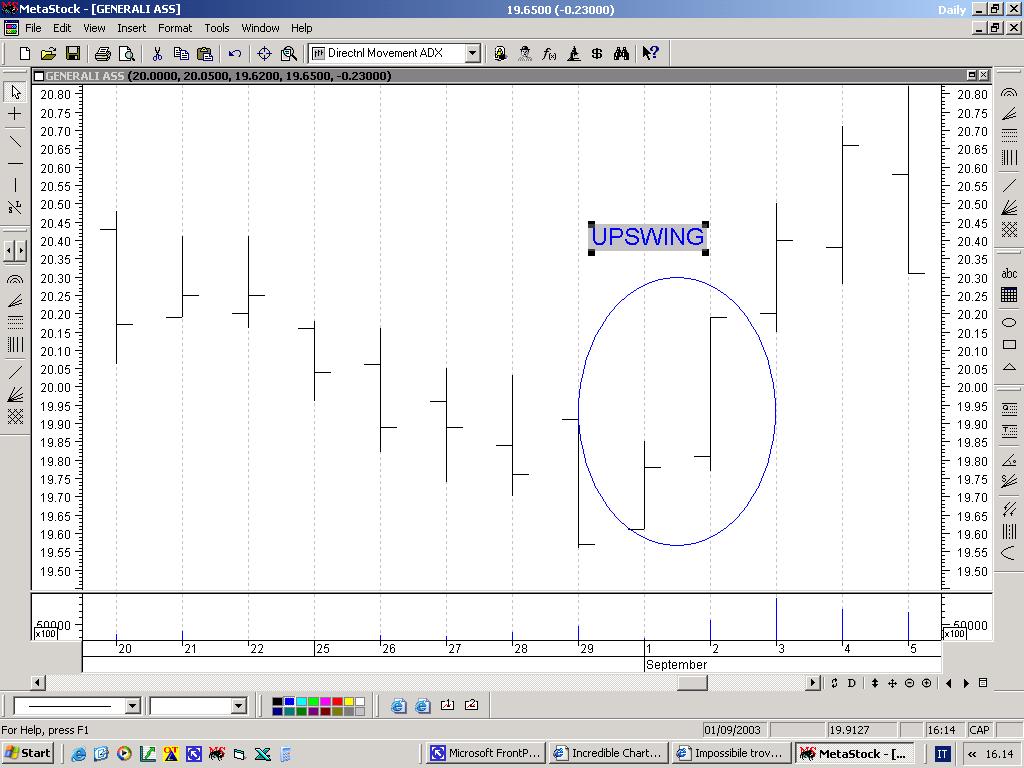Viewport: 1024px width, 768px height.
Task: Pick the green color swatch
Action: pos(313,701)
